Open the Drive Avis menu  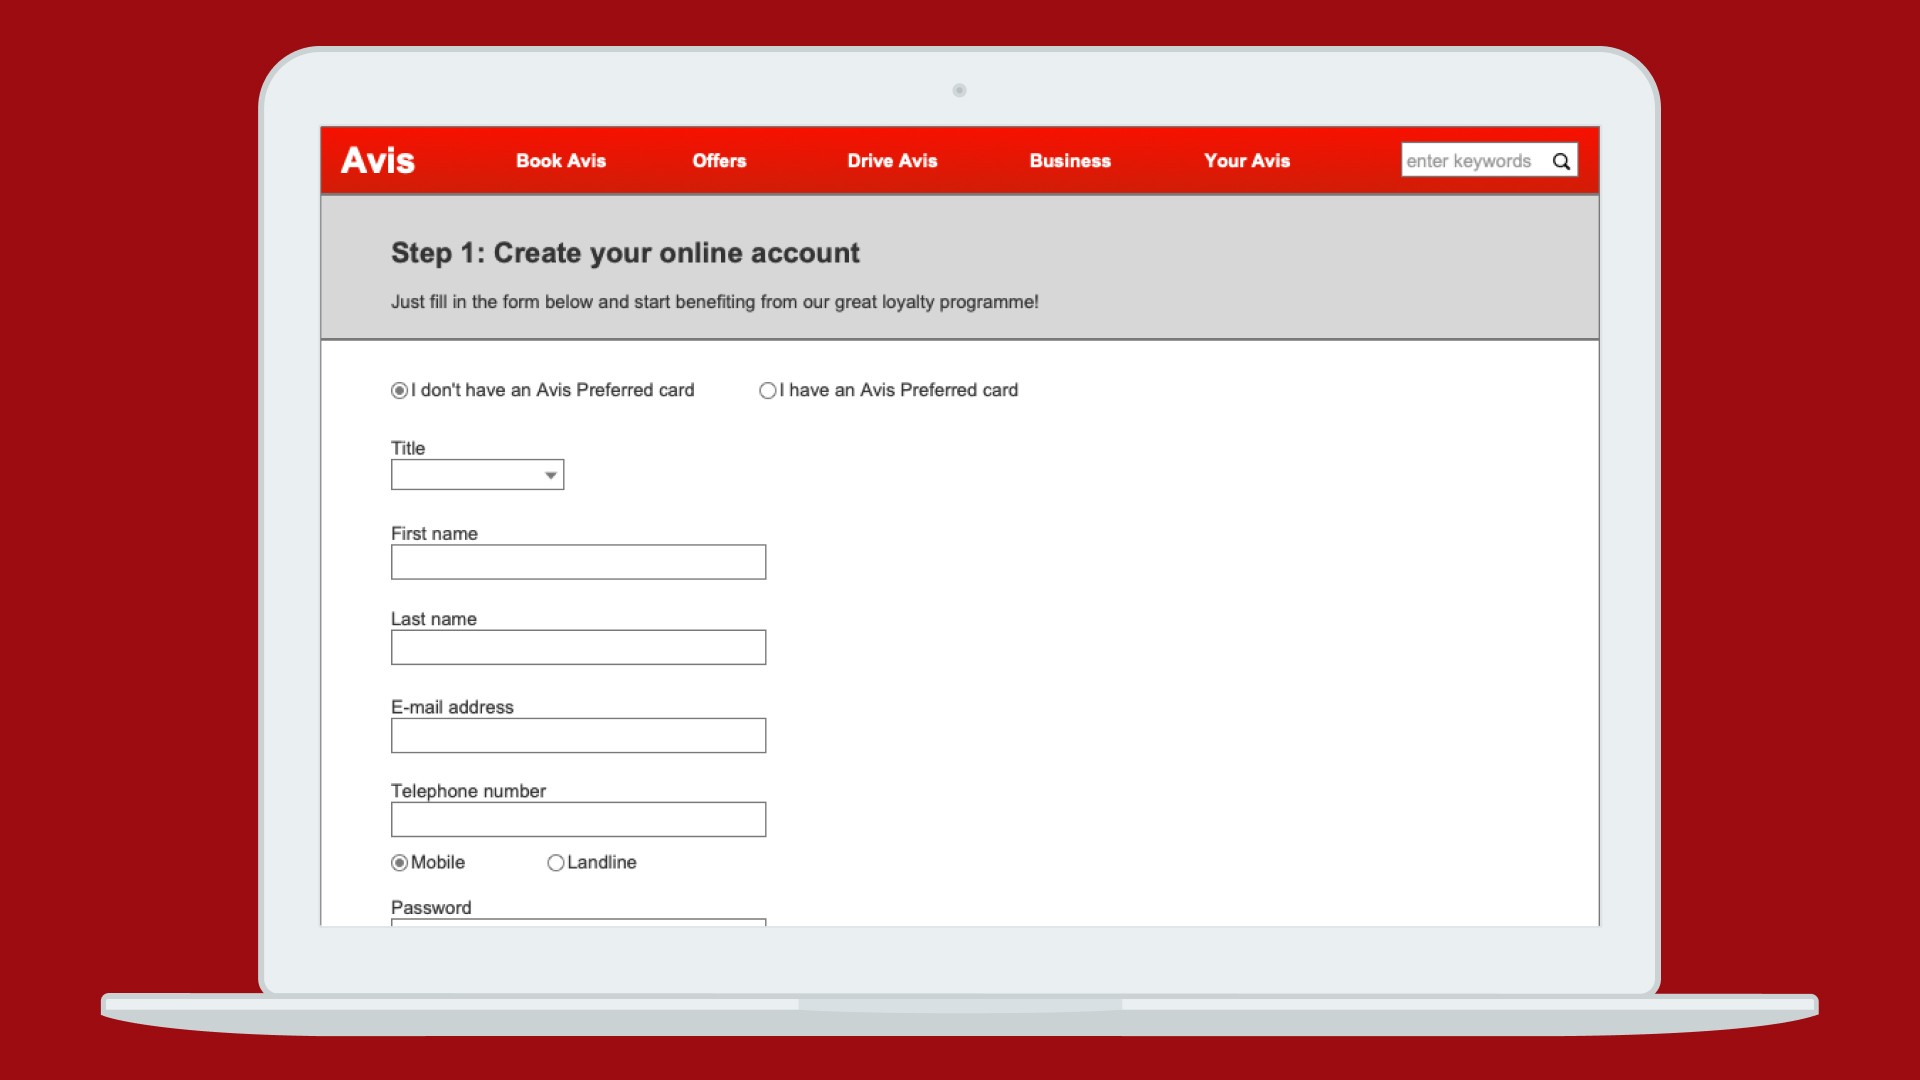(x=892, y=161)
